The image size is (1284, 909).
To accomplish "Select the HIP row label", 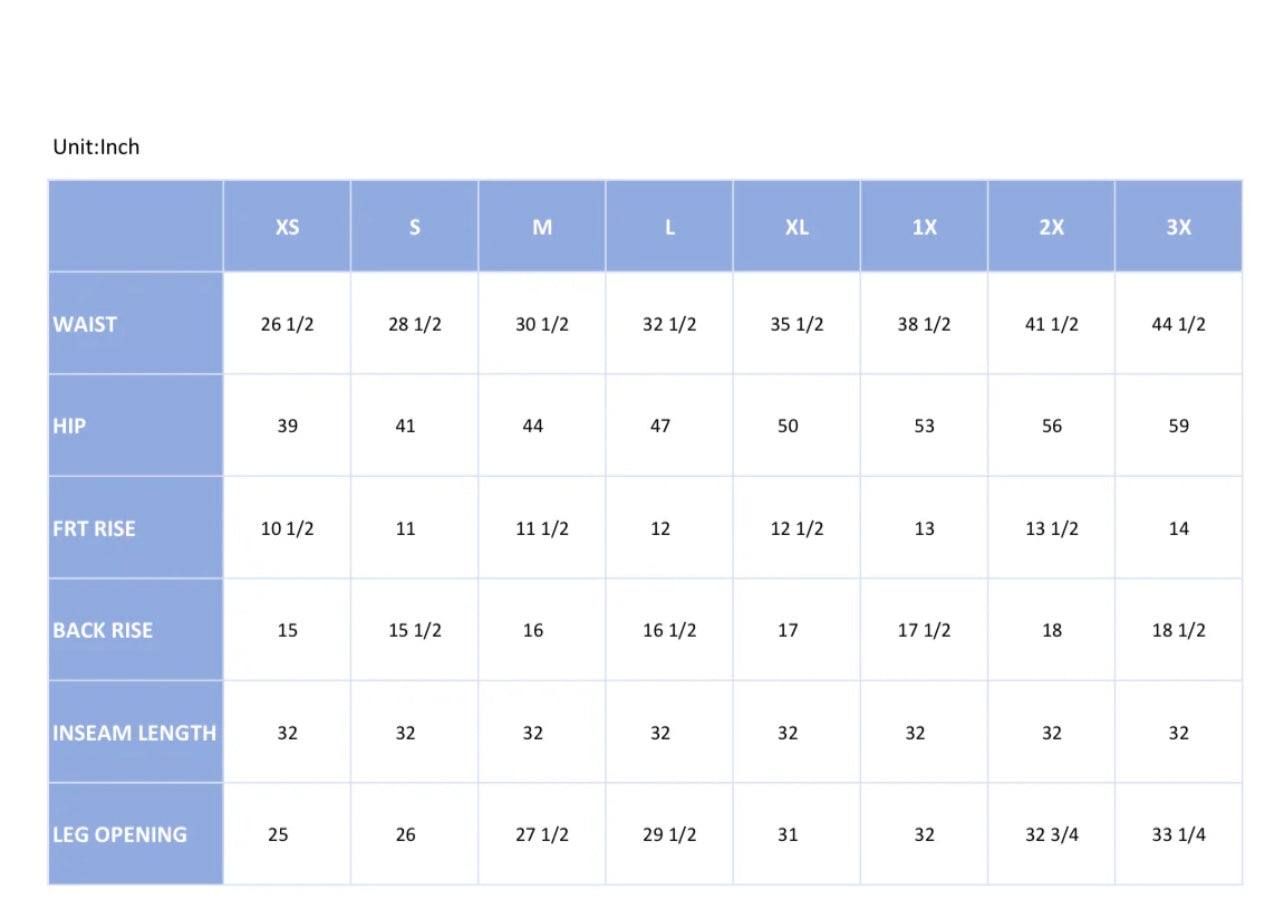I will [69, 426].
